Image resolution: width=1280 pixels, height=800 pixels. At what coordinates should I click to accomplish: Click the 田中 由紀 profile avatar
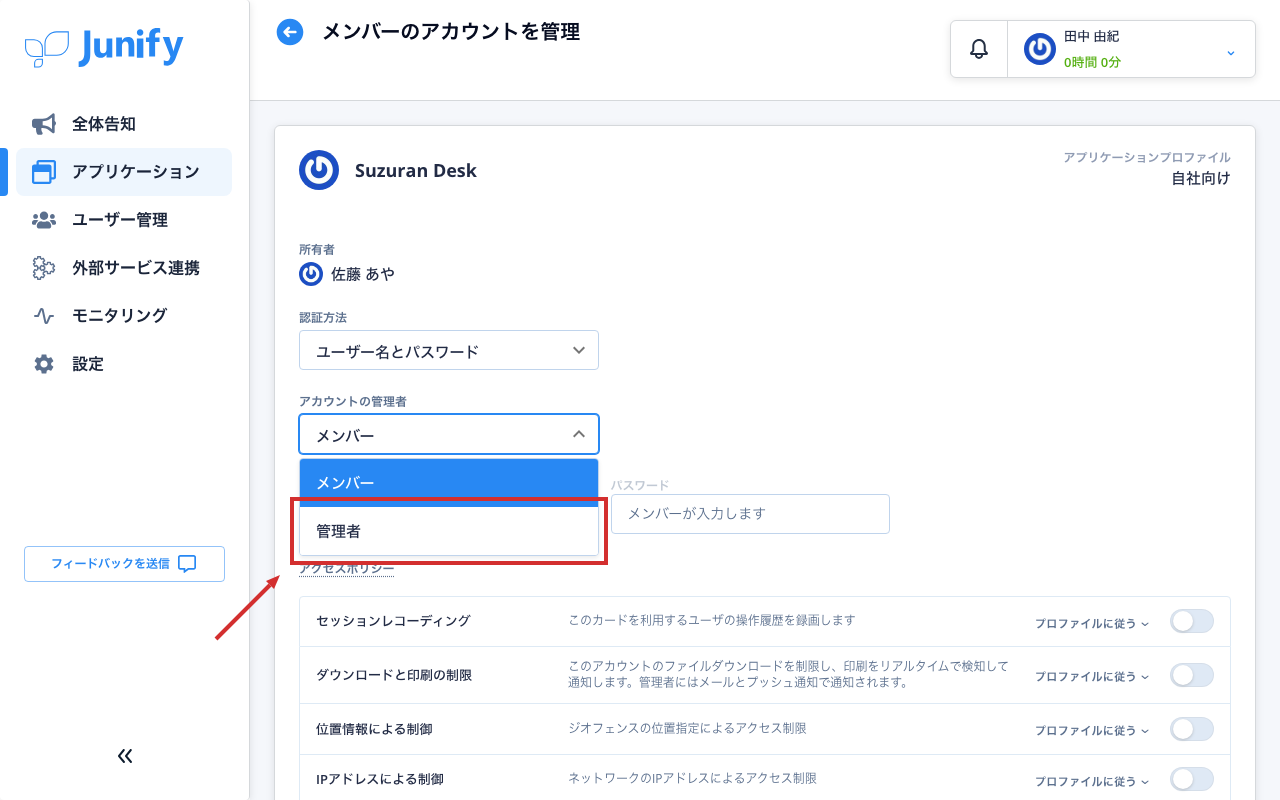[x=1040, y=49]
